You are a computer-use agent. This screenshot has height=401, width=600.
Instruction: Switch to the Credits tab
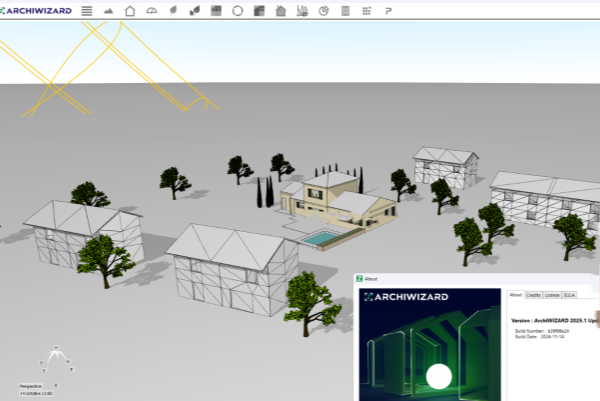(534, 295)
